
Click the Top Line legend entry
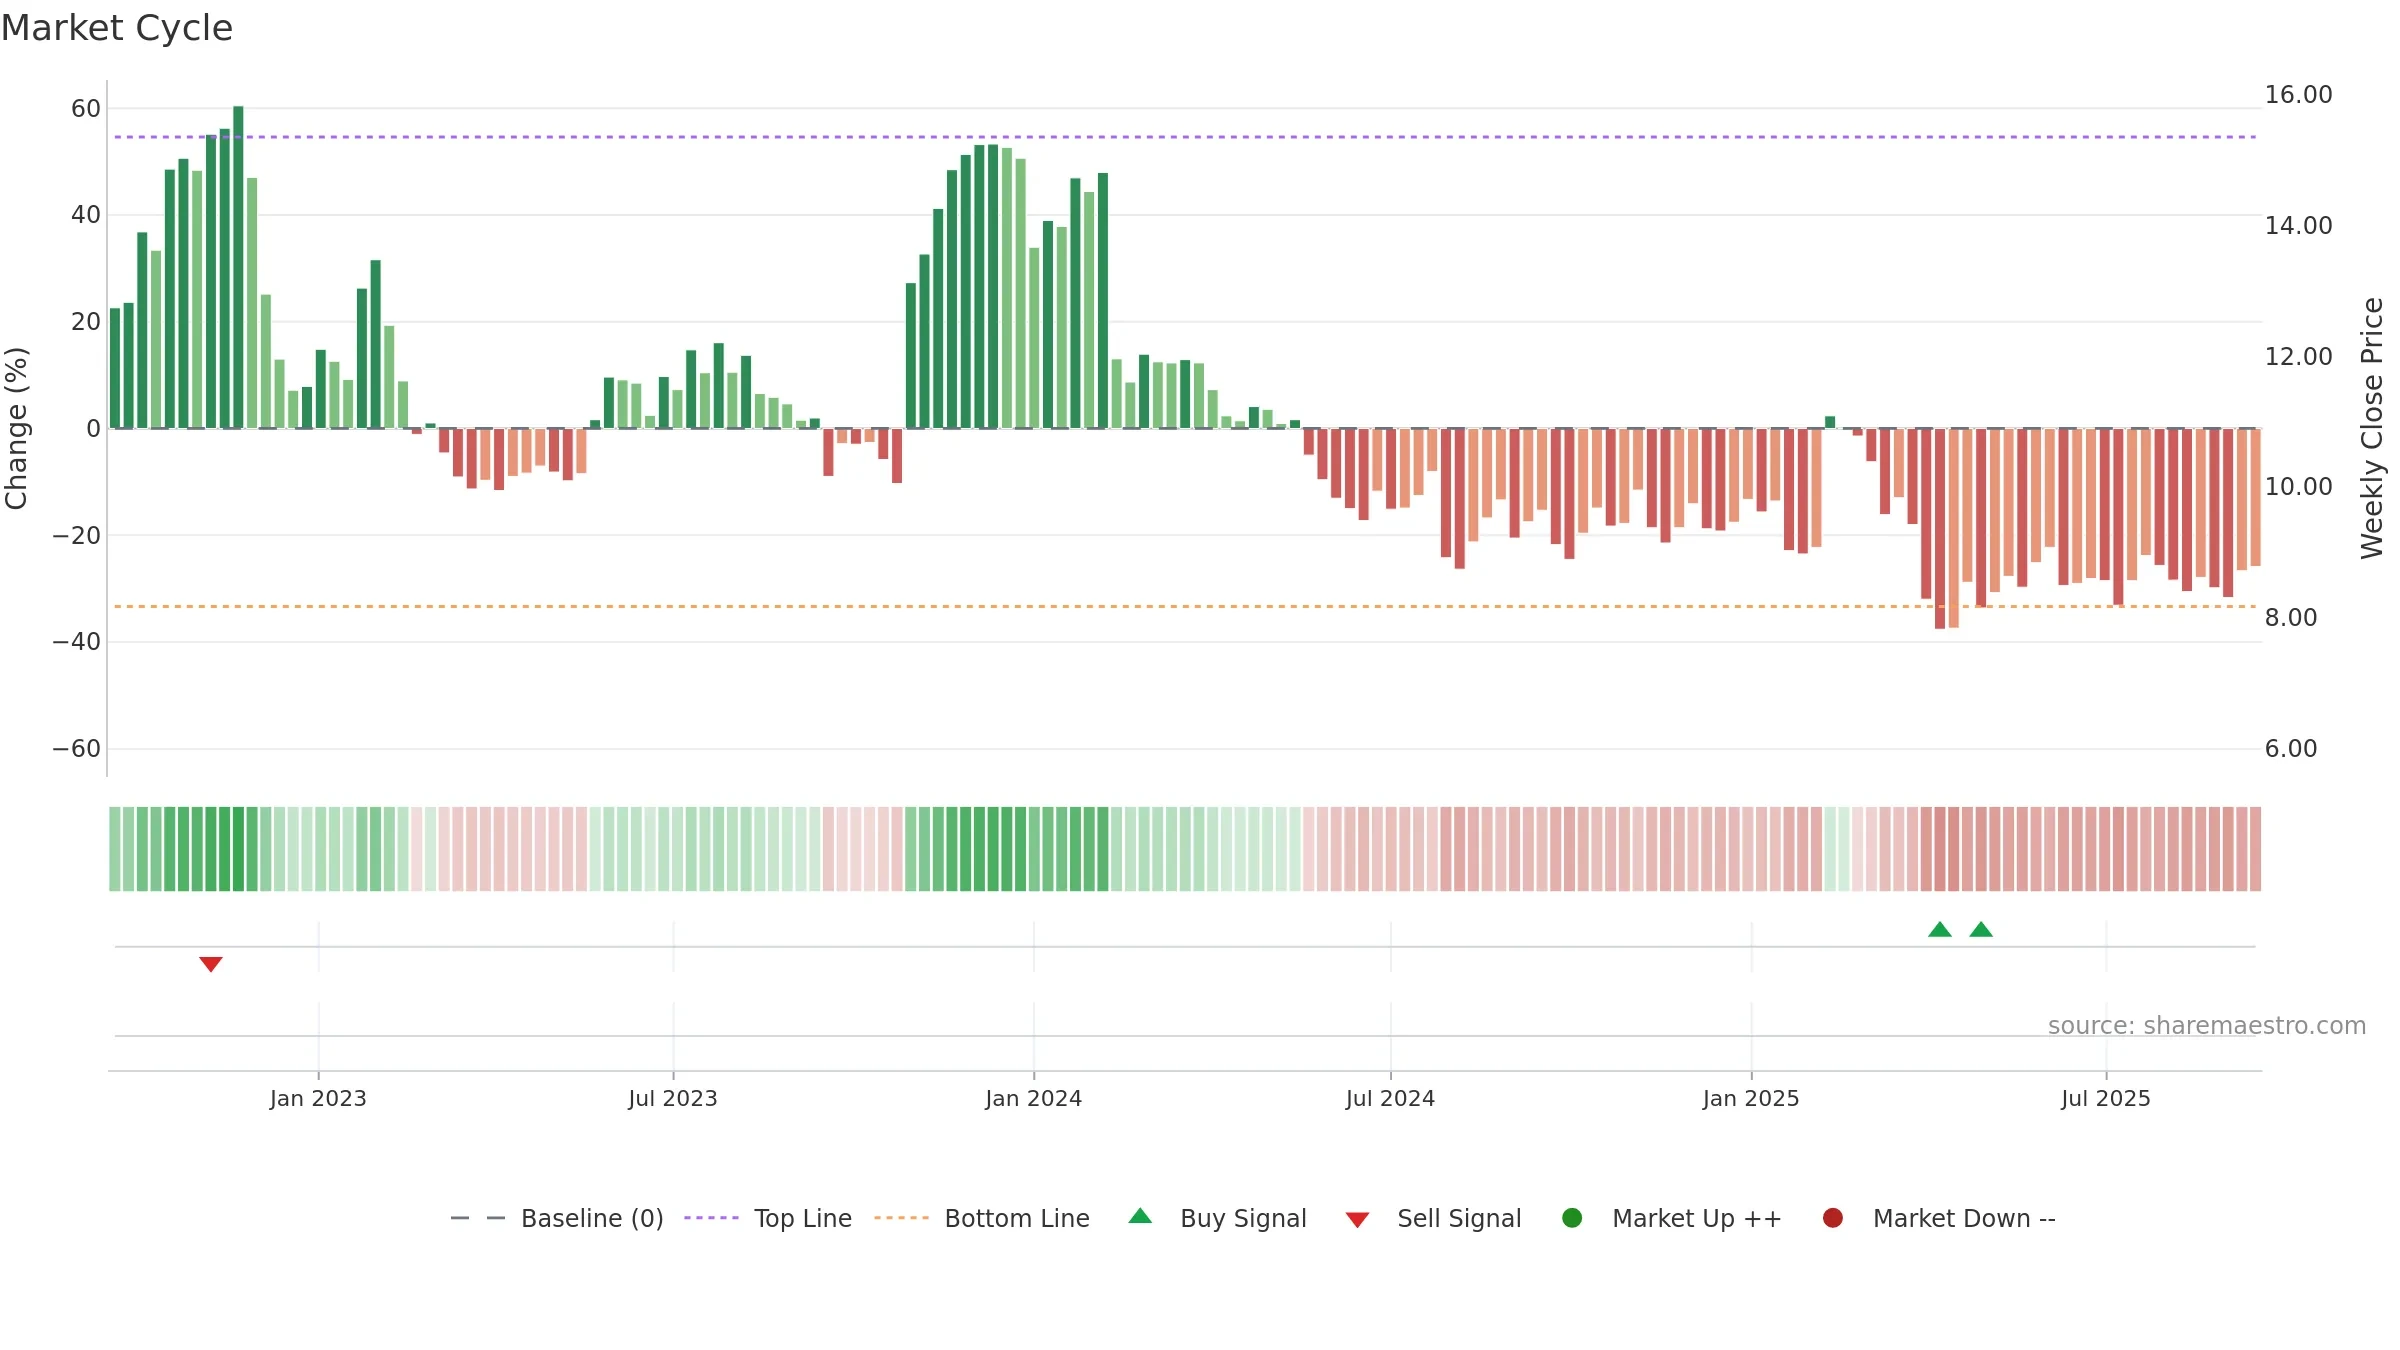point(768,1218)
